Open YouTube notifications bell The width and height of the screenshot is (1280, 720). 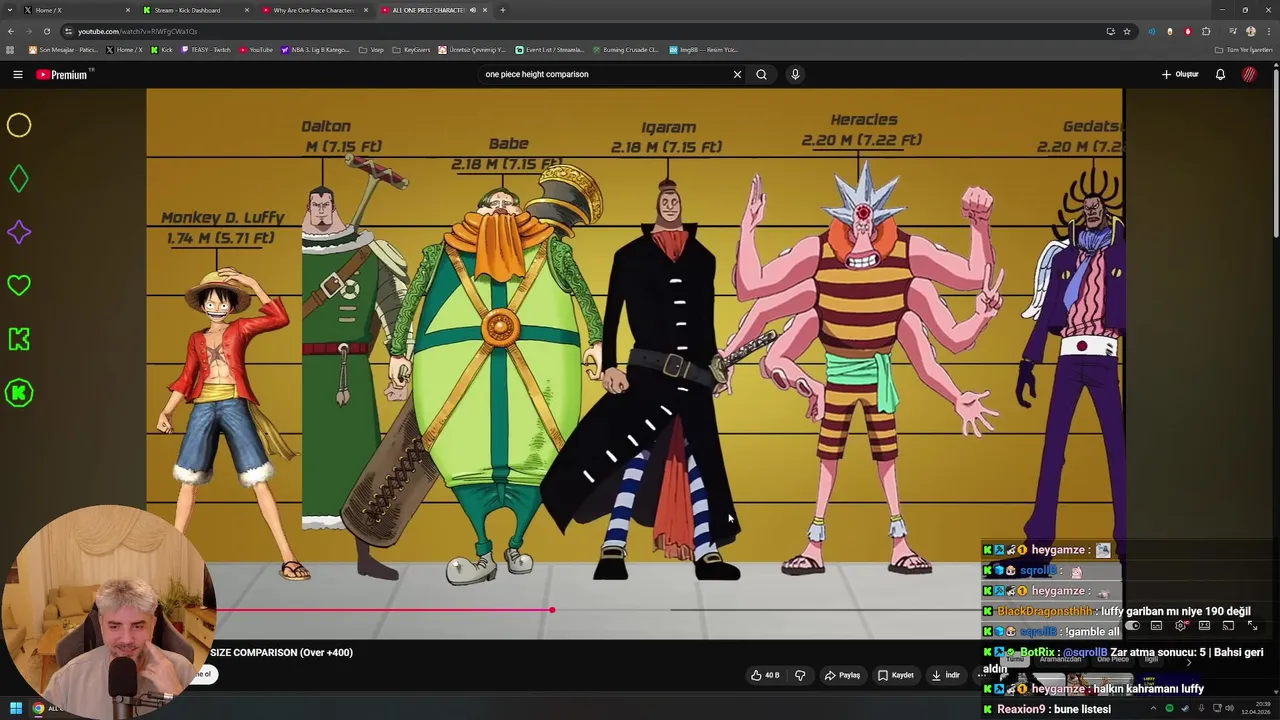[1220, 74]
